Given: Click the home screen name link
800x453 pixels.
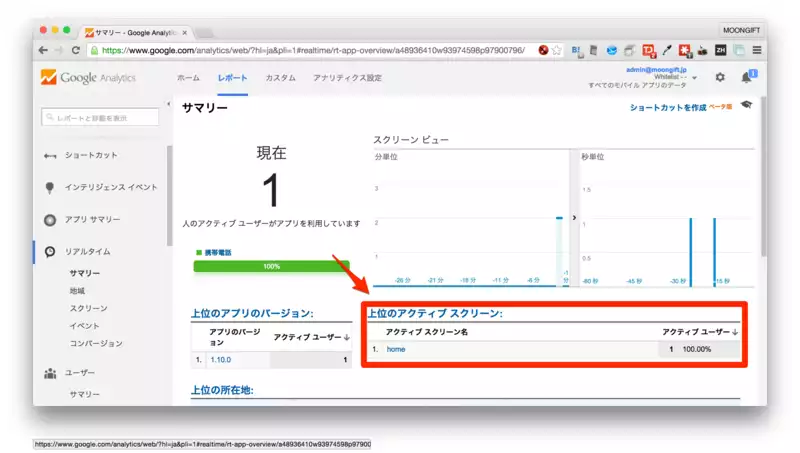Looking at the screenshot, I should (x=396, y=349).
